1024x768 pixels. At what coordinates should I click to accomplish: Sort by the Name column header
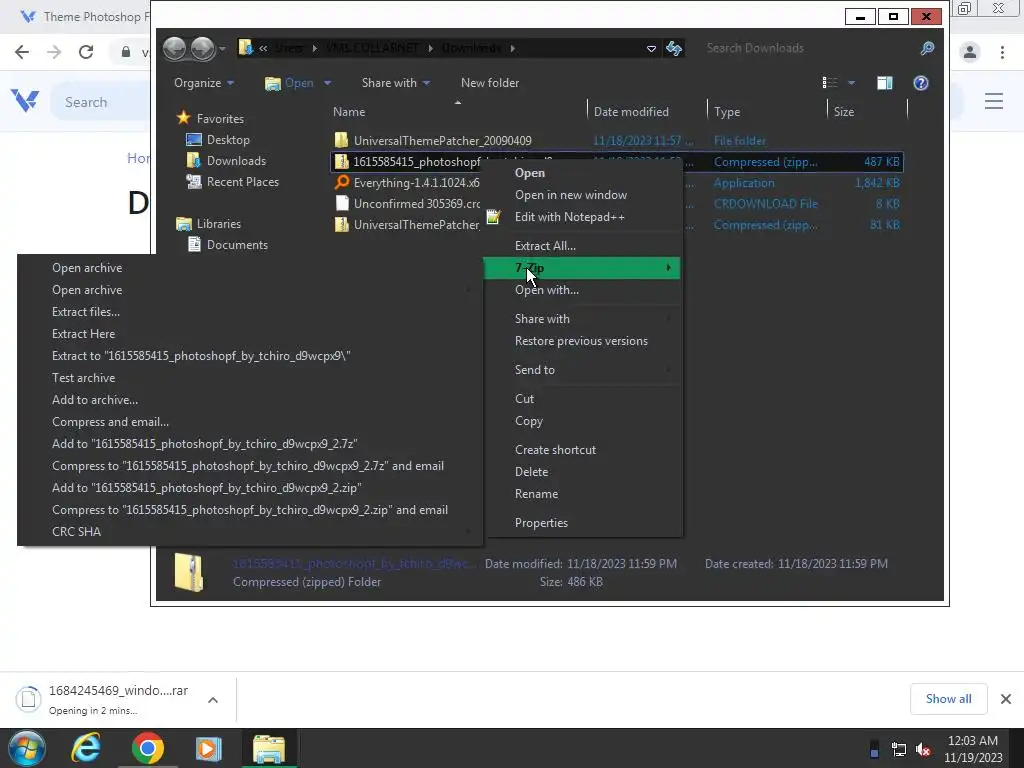[x=349, y=112]
